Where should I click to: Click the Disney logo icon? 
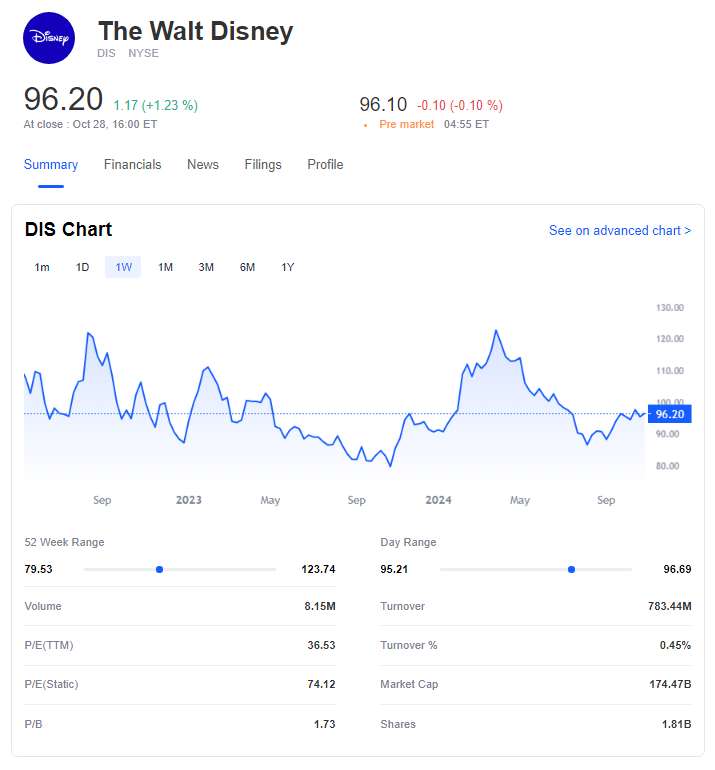(x=49, y=38)
